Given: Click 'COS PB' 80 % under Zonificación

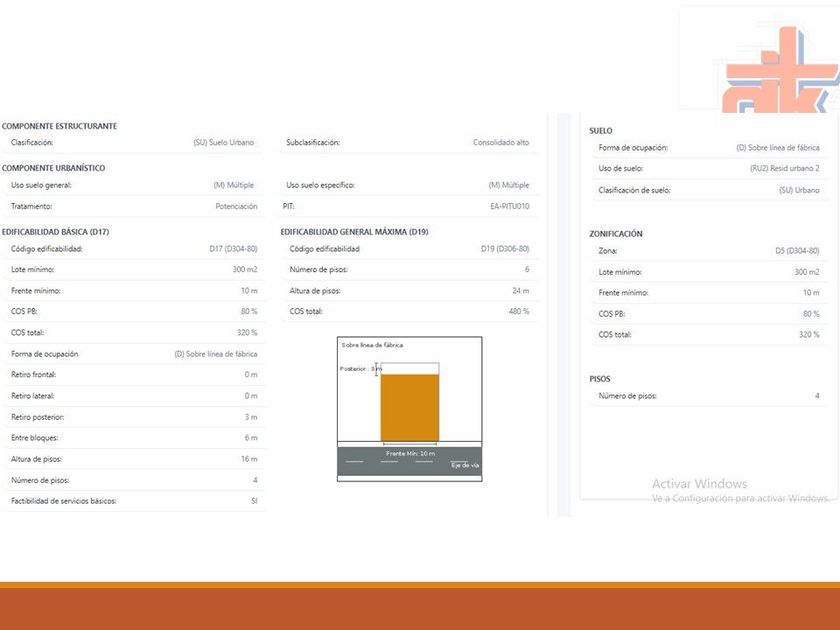Looking at the screenshot, I should pos(811,314).
